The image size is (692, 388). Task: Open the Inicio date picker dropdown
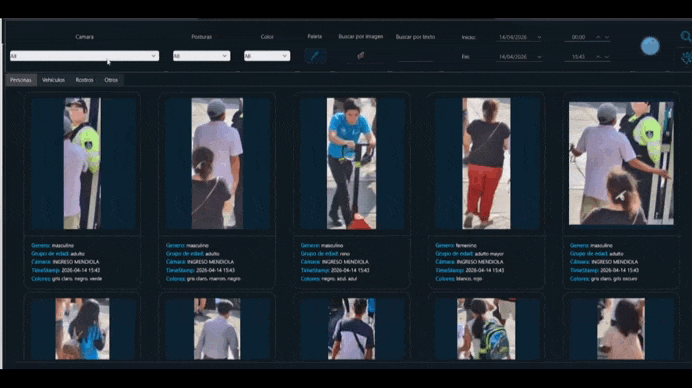point(539,38)
